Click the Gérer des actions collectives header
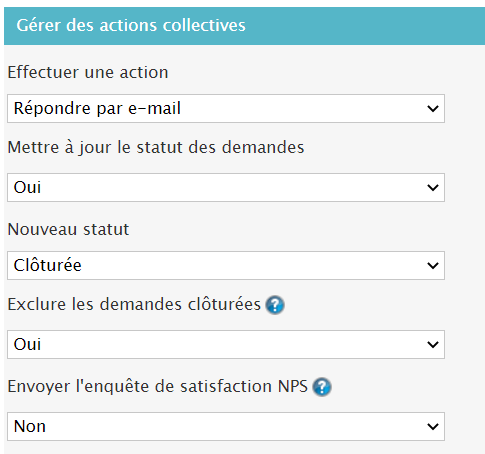 (244, 26)
